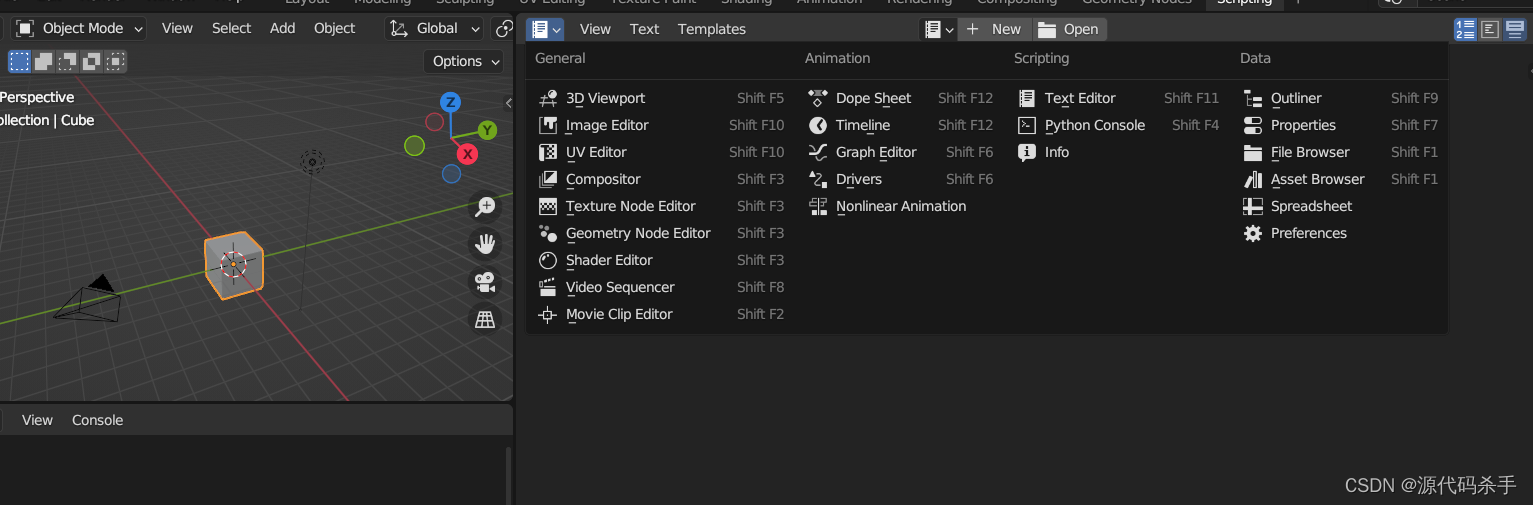This screenshot has height=505, width=1533.
Task: Click the red X axis gizmo
Action: click(467, 154)
